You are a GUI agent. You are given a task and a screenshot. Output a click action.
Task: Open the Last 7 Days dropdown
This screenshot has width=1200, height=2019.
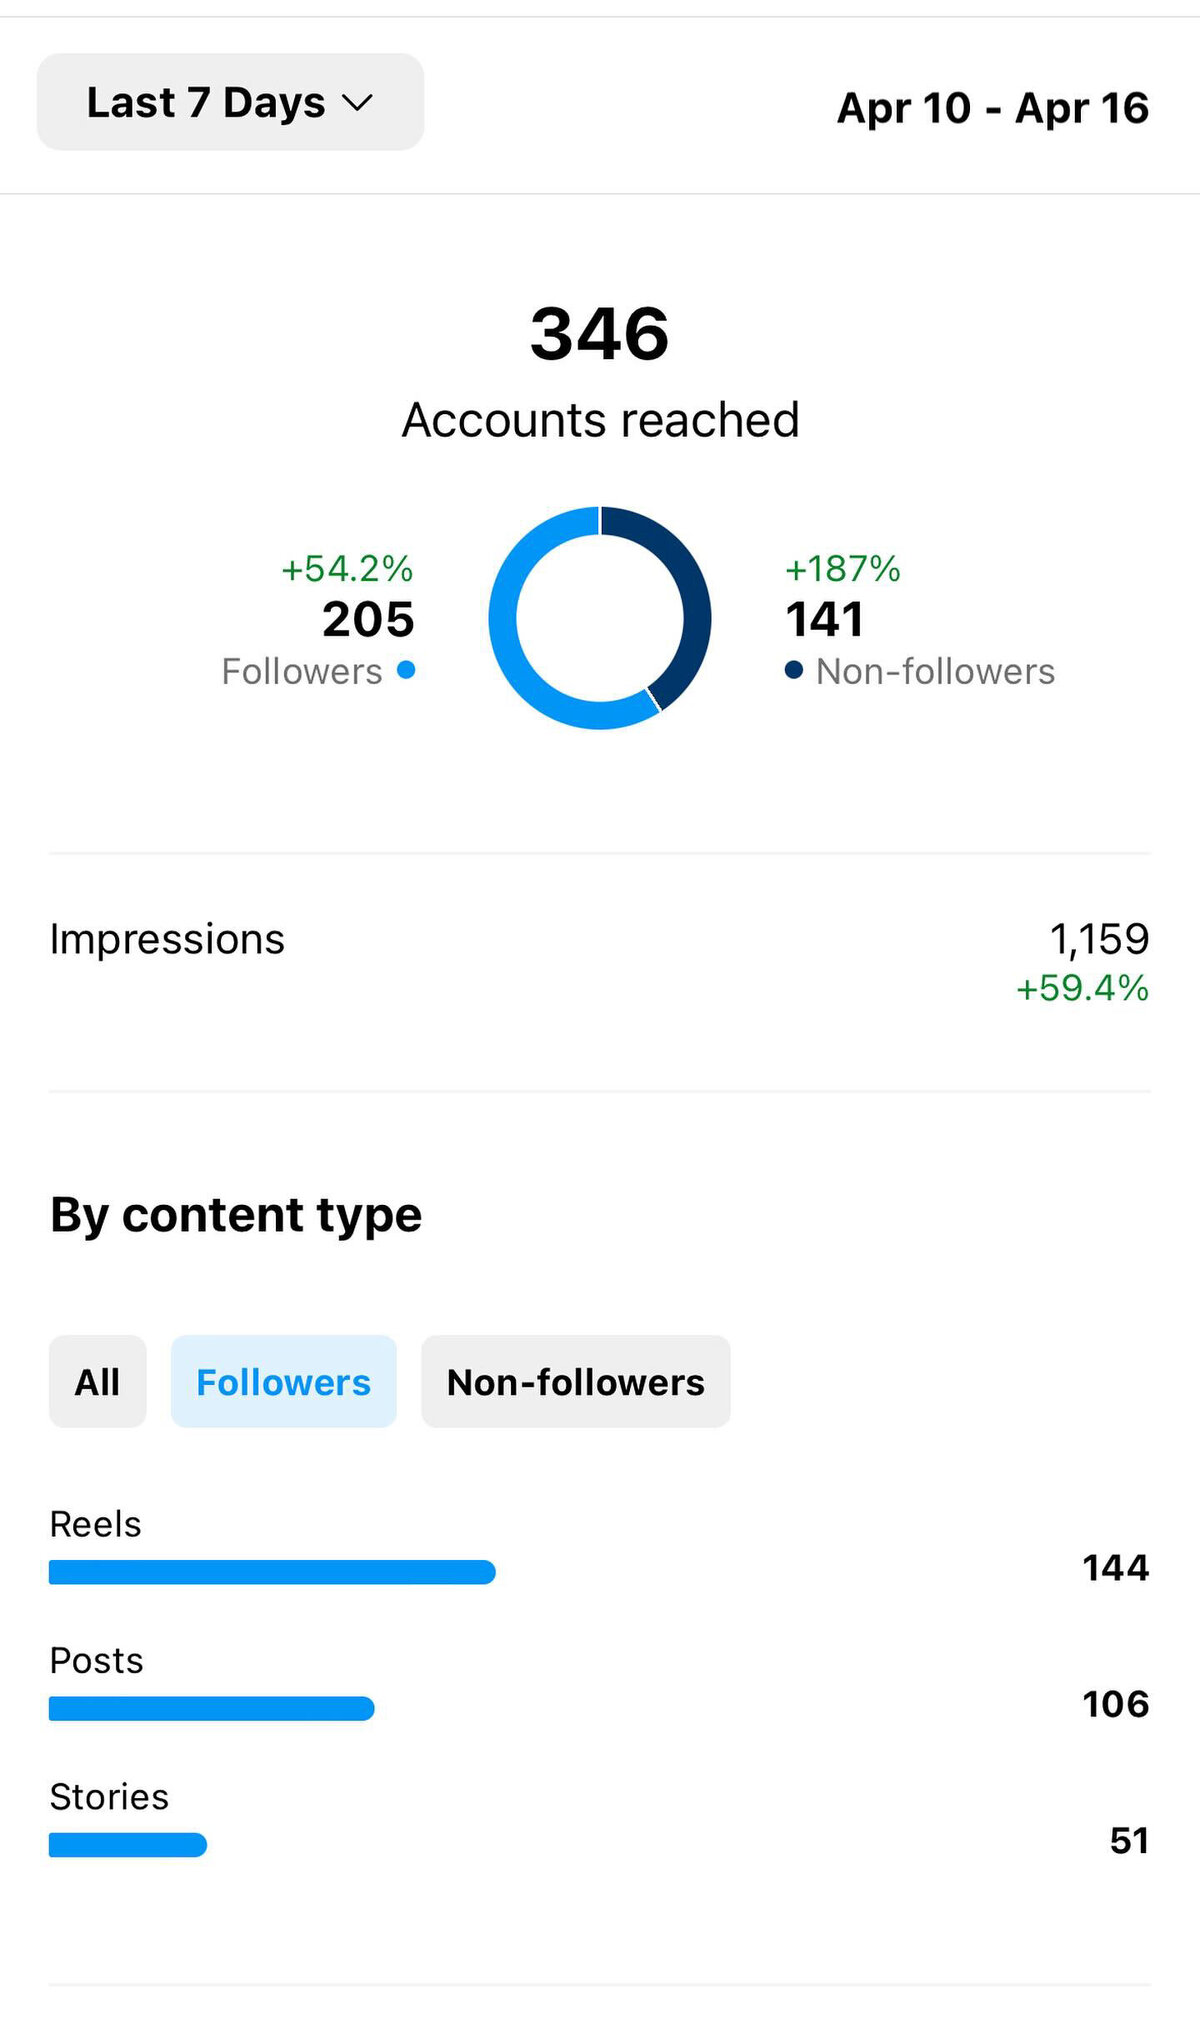(230, 102)
